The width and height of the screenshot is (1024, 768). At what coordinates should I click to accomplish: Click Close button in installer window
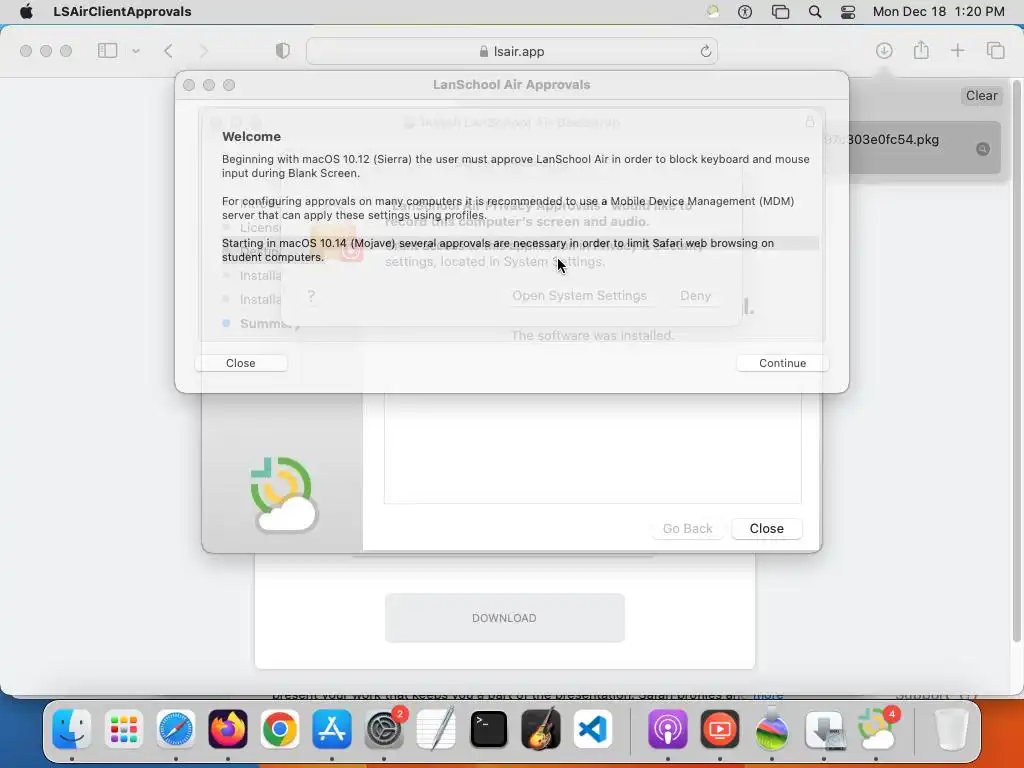[767, 528]
